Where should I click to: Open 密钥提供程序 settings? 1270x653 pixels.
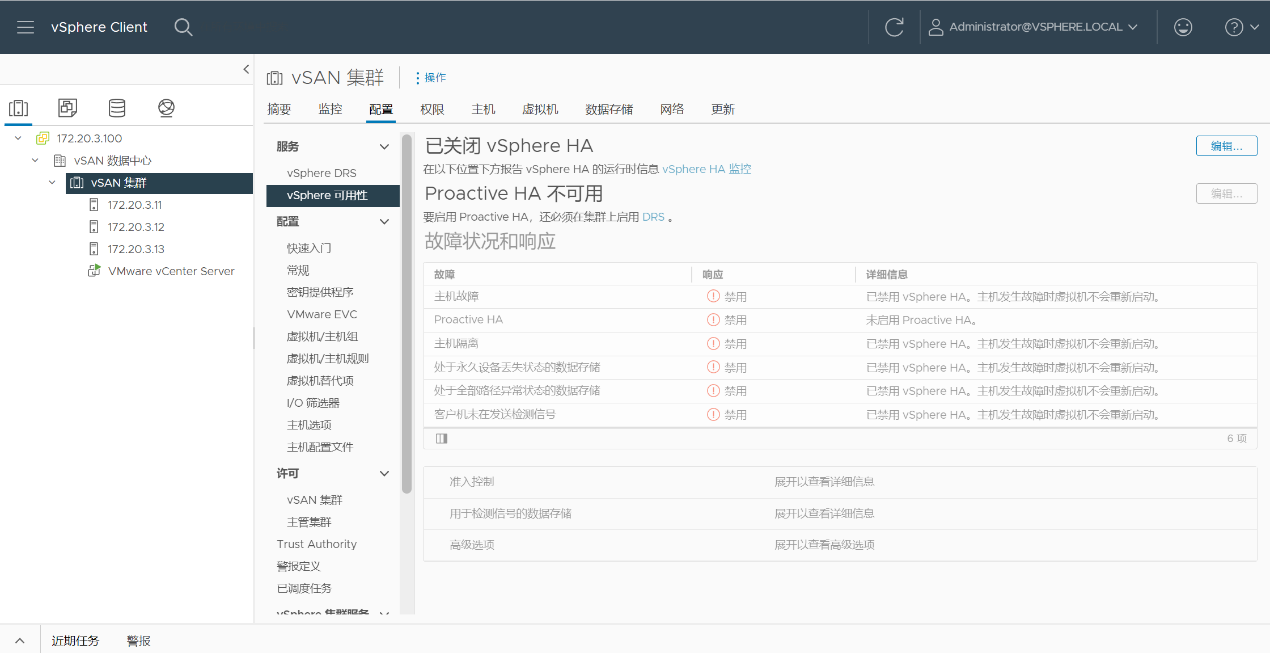(320, 292)
